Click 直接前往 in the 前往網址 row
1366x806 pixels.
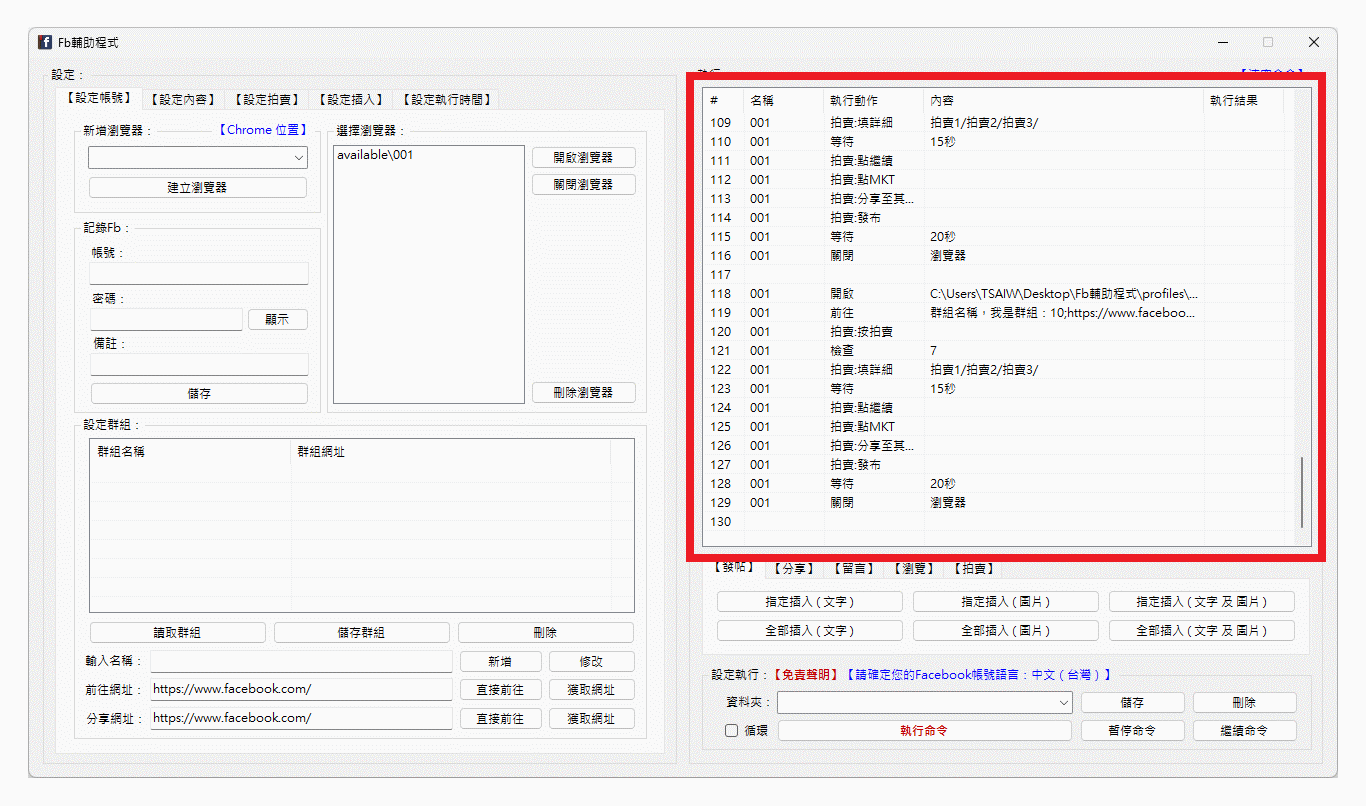501,690
